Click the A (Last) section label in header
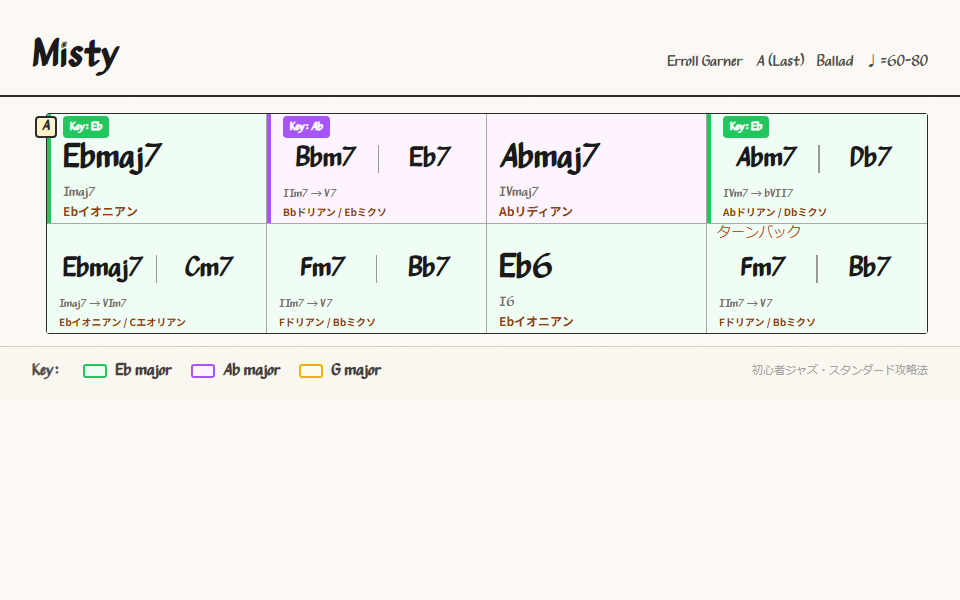 click(x=780, y=61)
